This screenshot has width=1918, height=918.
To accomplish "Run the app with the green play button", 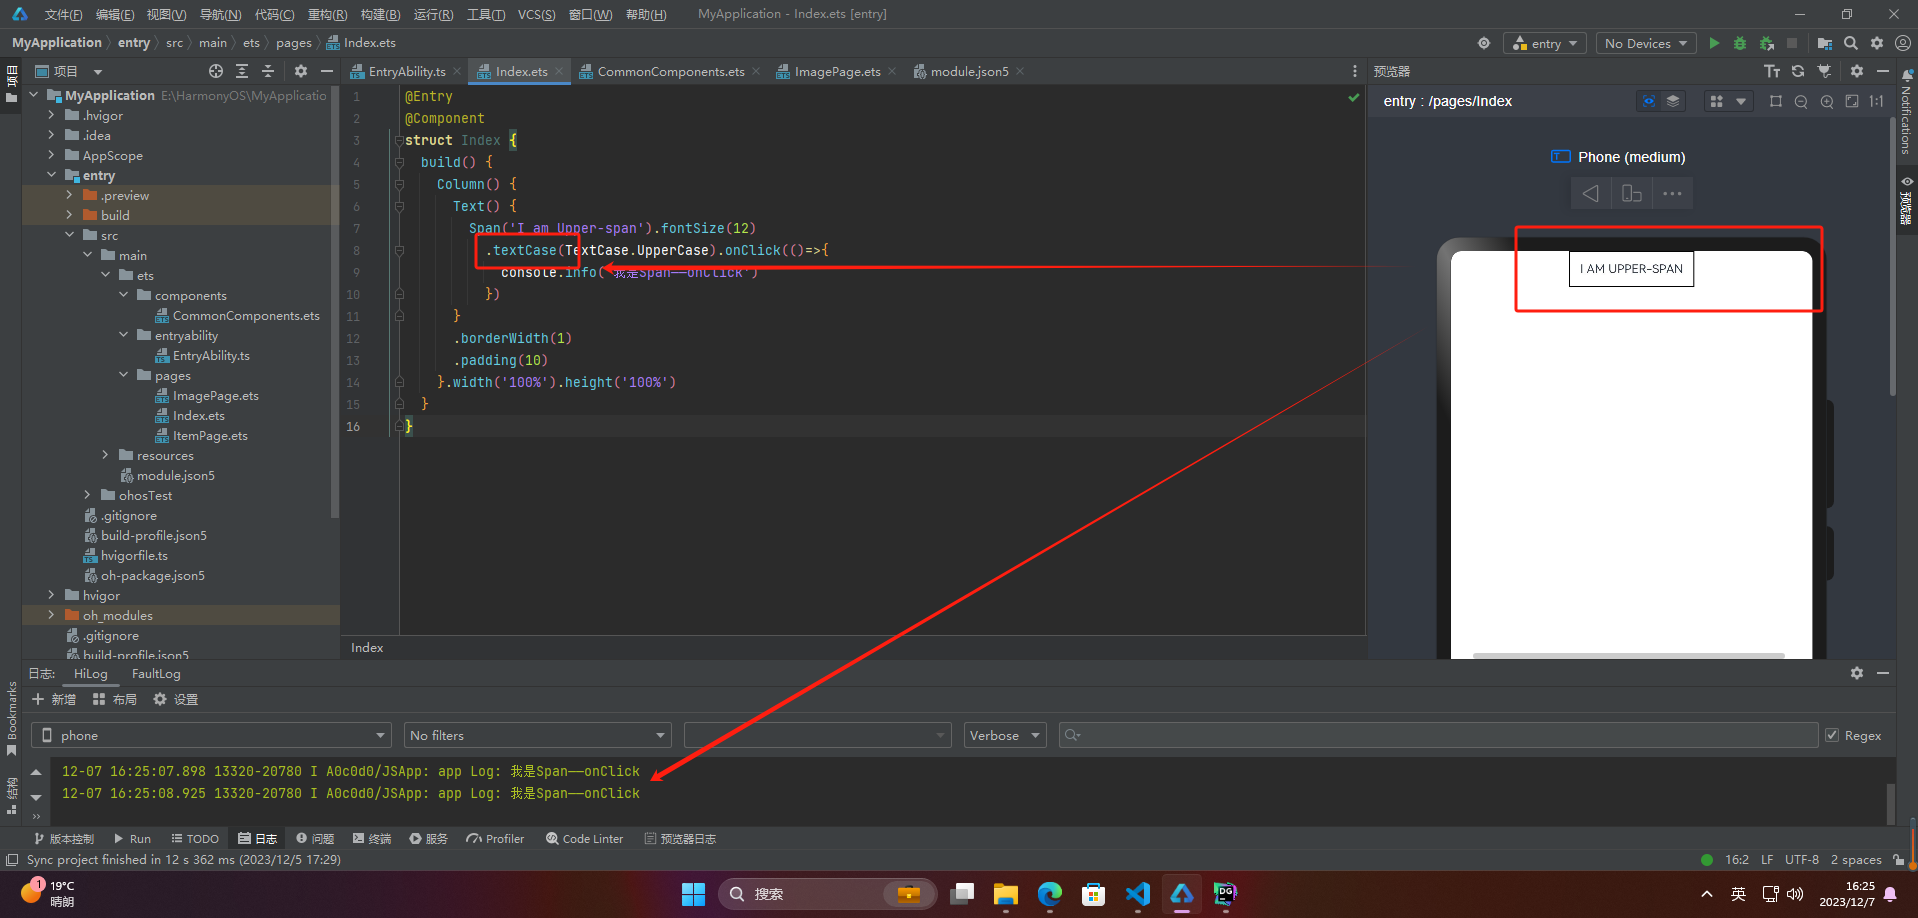I will click(1714, 43).
